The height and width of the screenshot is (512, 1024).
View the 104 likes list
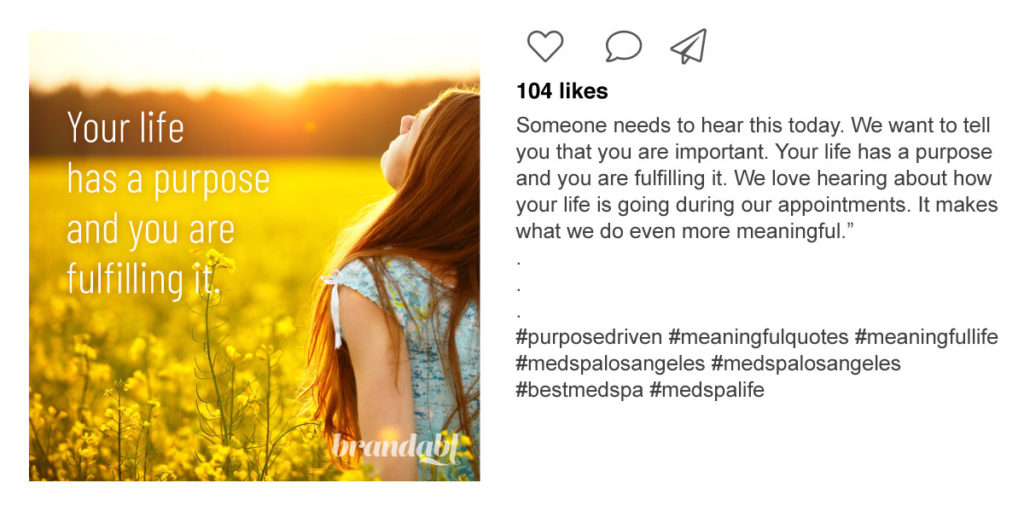pos(562,91)
